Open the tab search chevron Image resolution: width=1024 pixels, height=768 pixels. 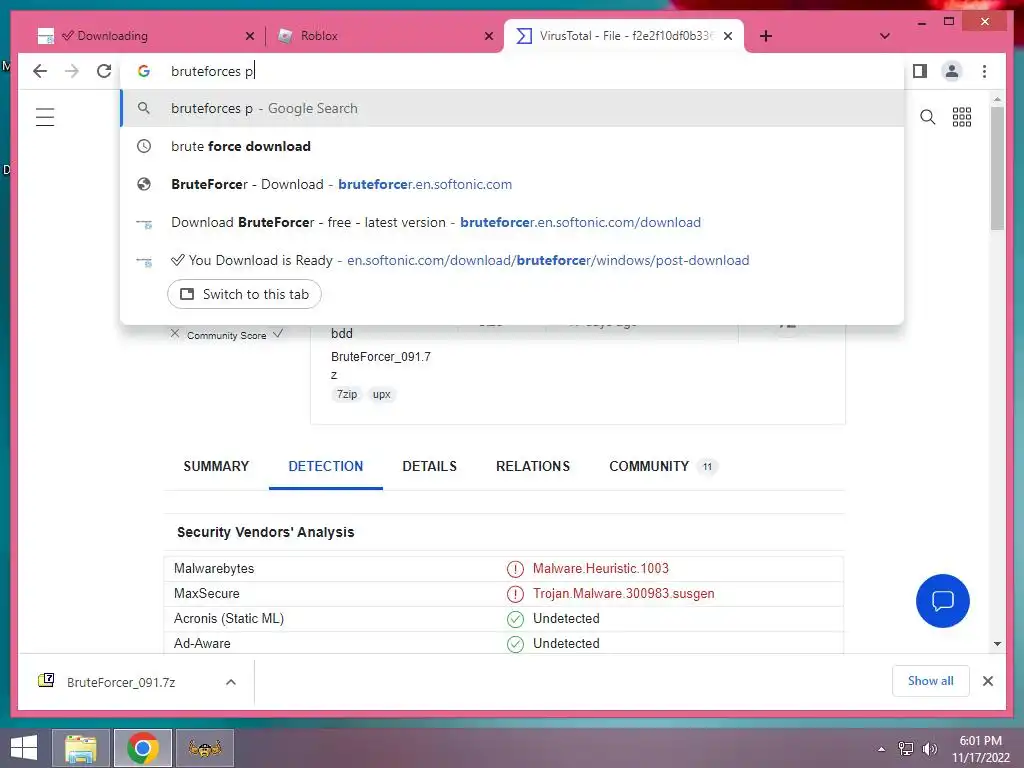pyautogui.click(x=884, y=36)
